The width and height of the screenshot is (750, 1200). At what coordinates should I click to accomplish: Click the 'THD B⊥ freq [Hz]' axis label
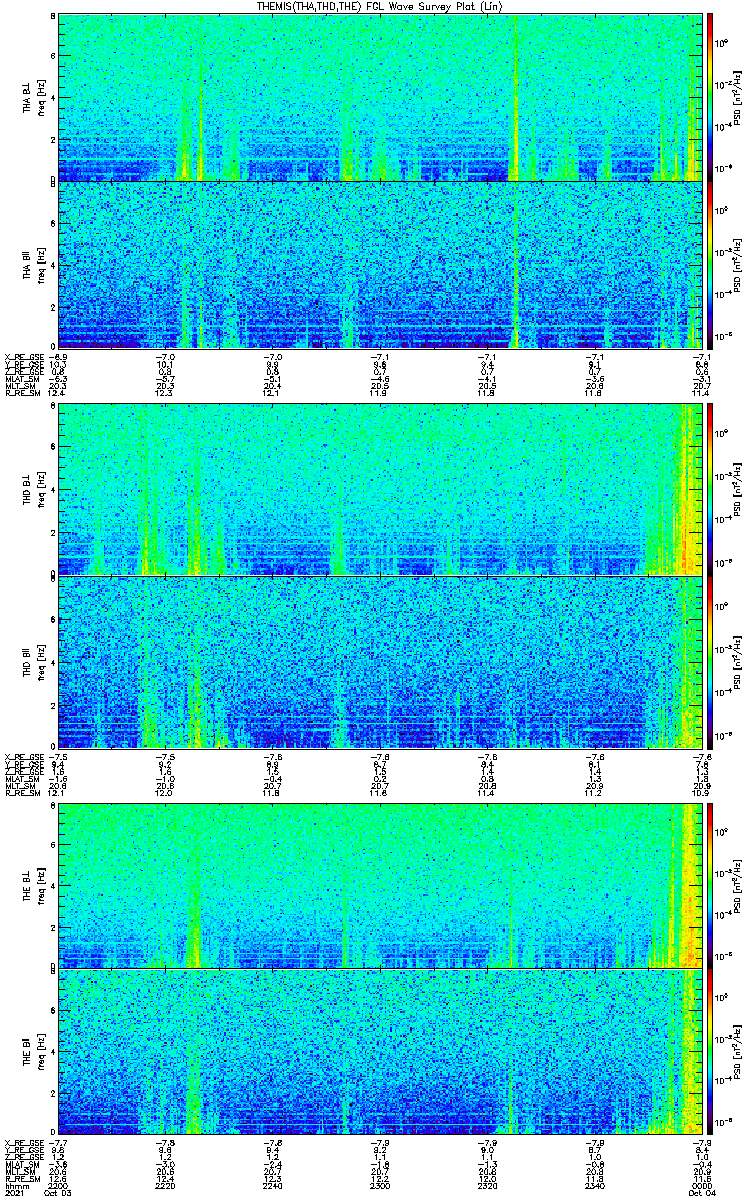point(33,489)
